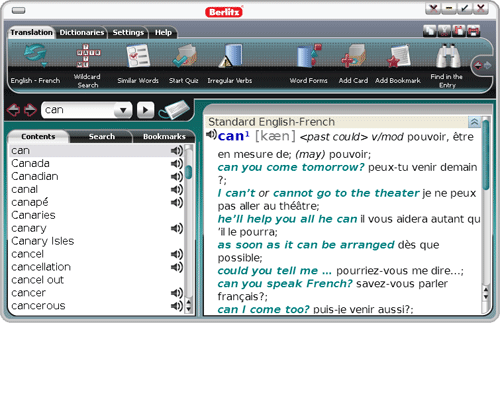Play audio for 'Canada' in list
Viewport: 500px width, 405px height.
tap(177, 164)
